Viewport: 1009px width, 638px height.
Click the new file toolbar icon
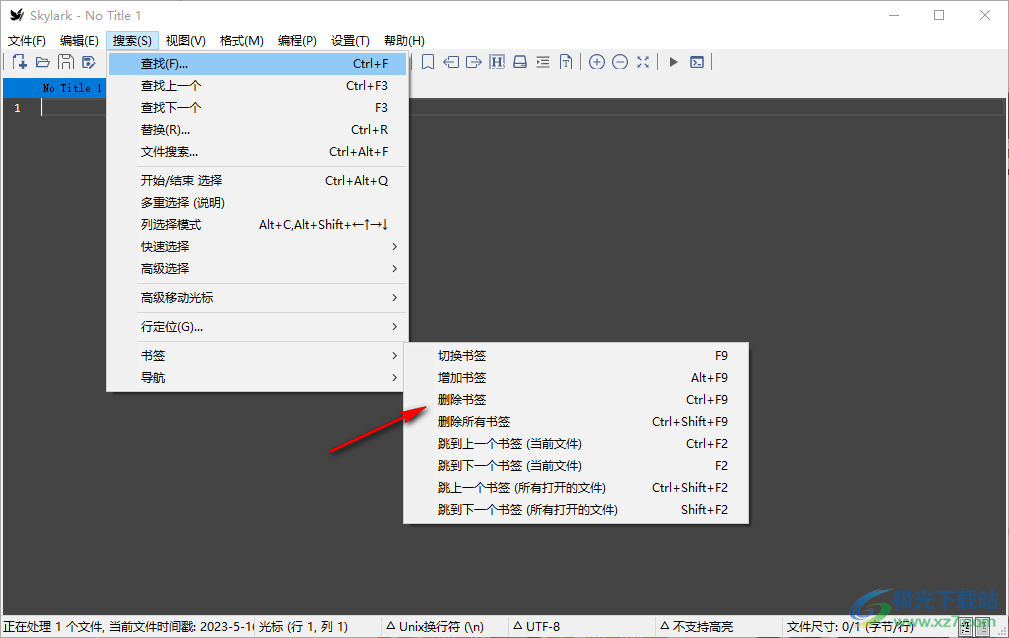click(x=19, y=62)
